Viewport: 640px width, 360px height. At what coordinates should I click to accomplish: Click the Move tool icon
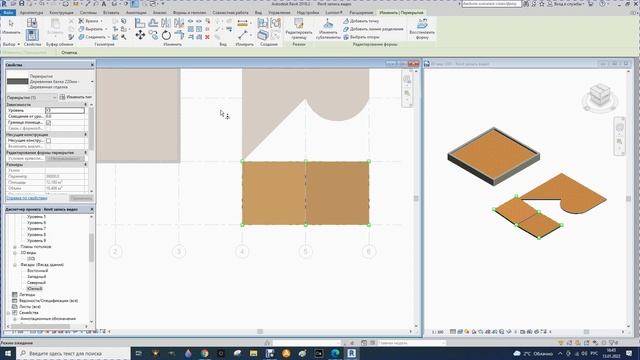click(140, 36)
